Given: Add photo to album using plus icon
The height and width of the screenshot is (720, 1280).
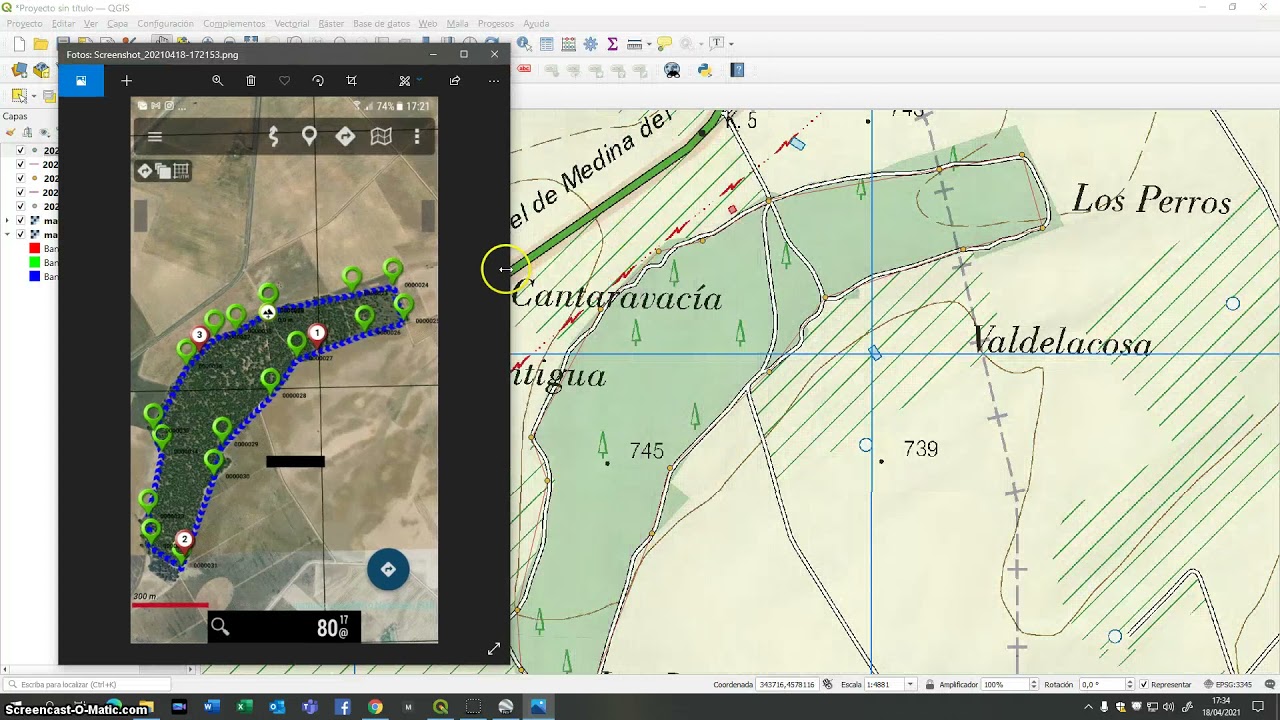Looking at the screenshot, I should pos(126,81).
